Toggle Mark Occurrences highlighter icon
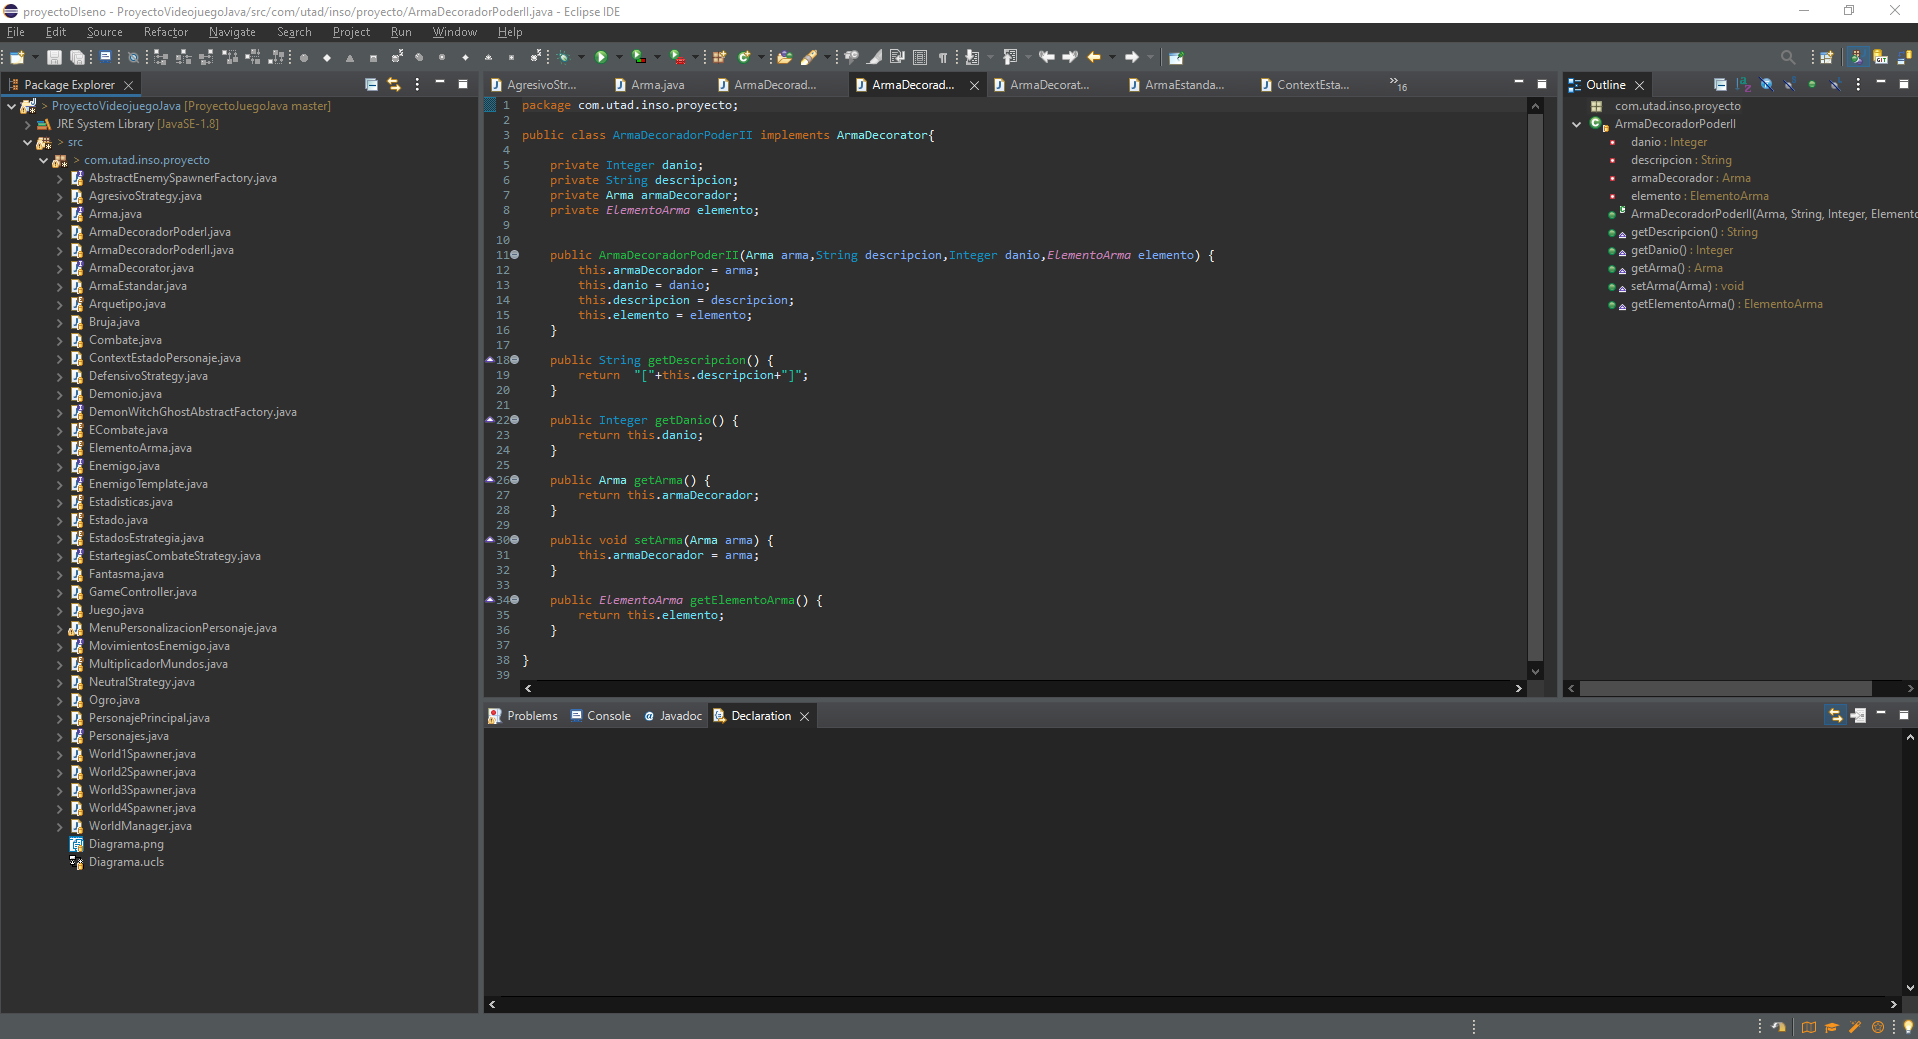The height and width of the screenshot is (1039, 1918). tap(873, 57)
